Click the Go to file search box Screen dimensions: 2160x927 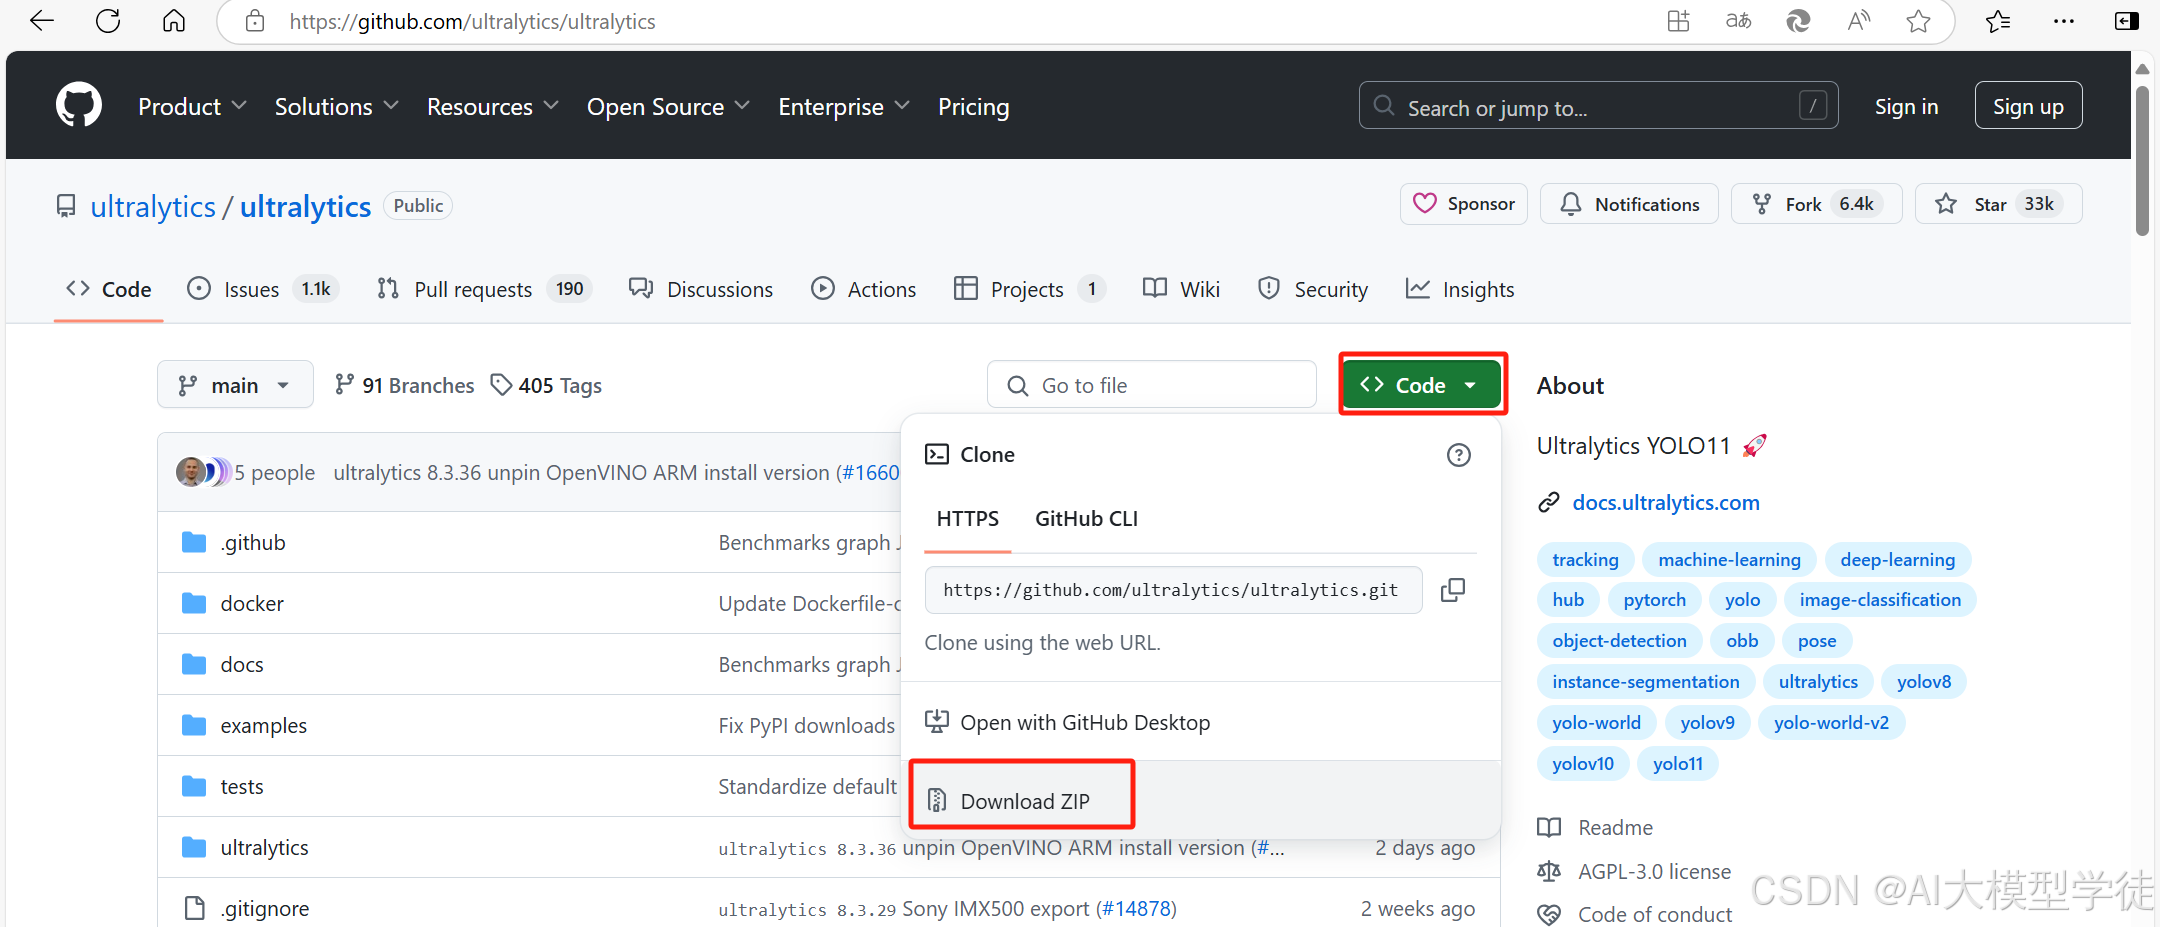pyautogui.click(x=1152, y=385)
